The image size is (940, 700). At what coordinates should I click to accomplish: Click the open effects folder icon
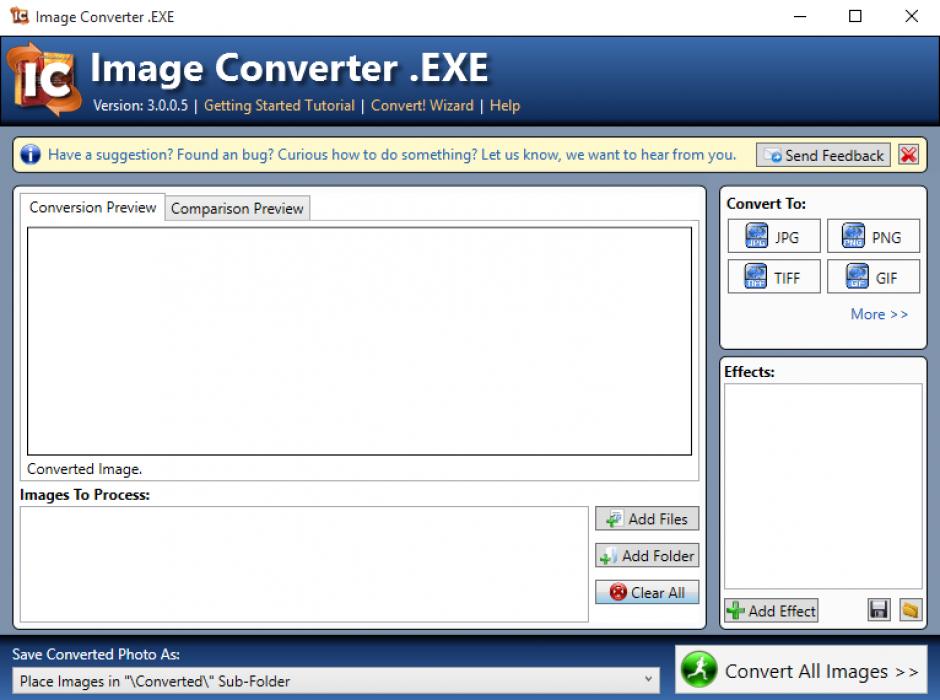click(910, 610)
